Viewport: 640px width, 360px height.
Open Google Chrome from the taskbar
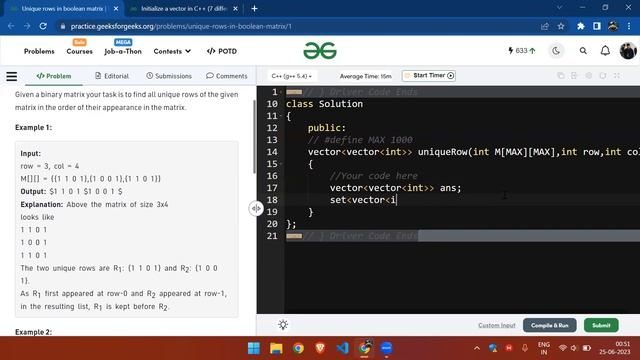coord(298,348)
